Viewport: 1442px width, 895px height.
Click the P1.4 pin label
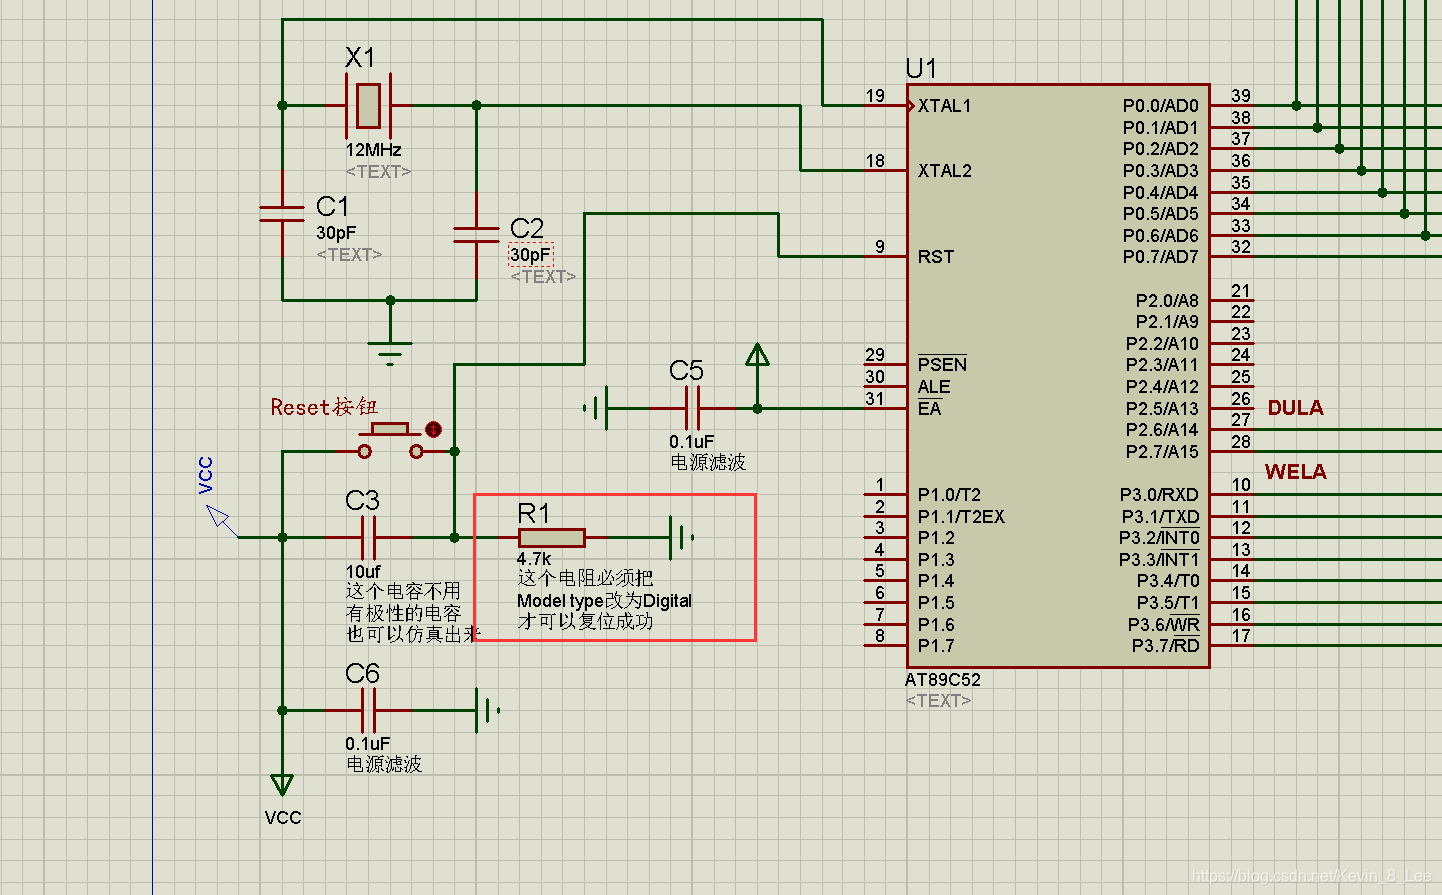(936, 581)
